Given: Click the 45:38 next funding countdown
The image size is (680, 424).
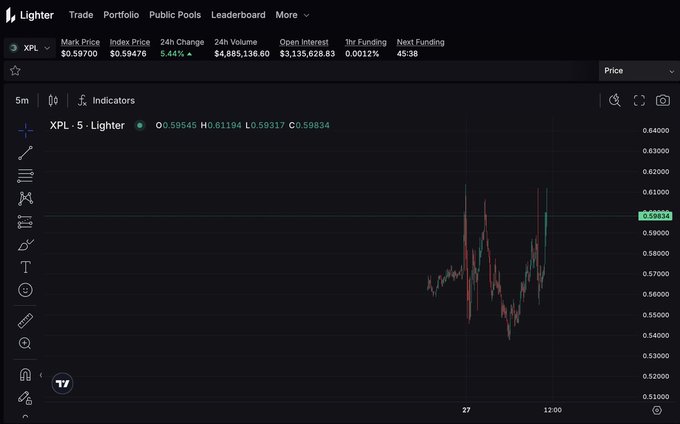Looking at the screenshot, I should click(x=407, y=54).
